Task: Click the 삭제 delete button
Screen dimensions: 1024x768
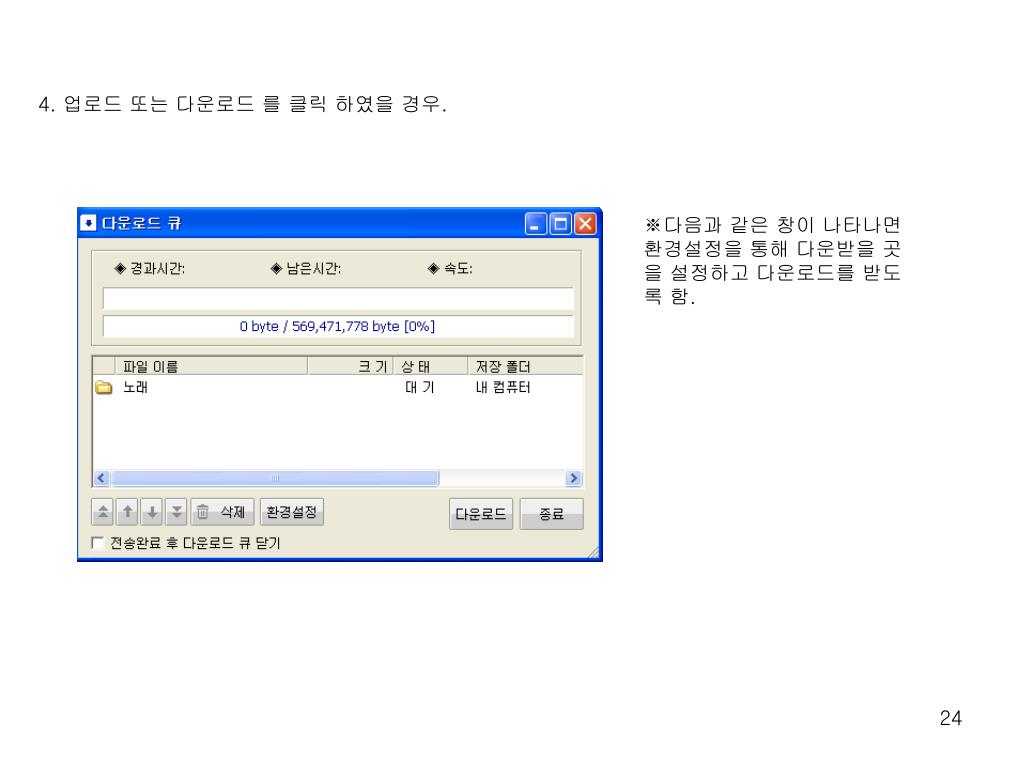Action: point(222,512)
